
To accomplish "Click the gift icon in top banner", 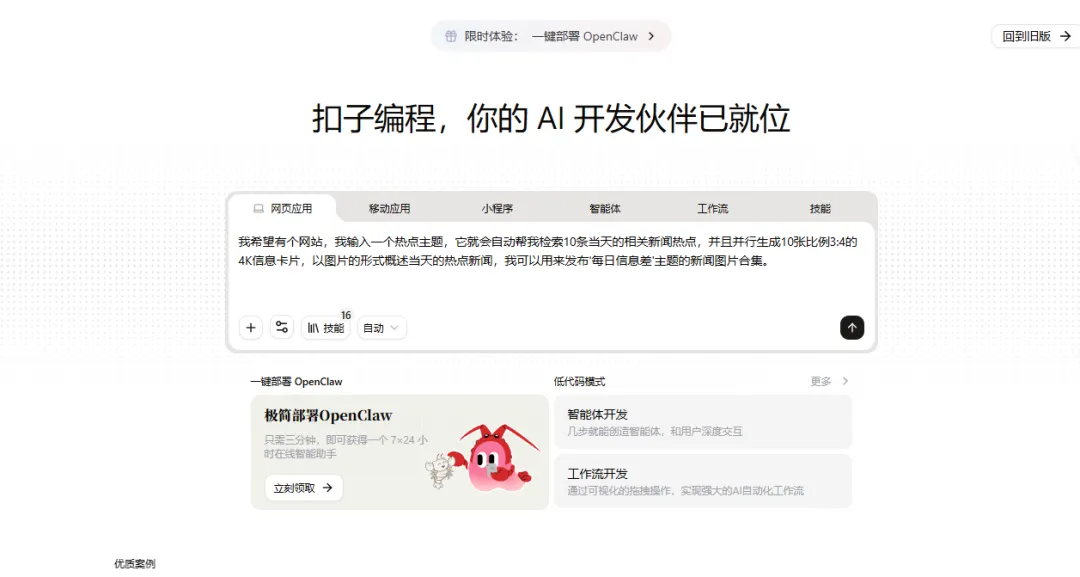I will tap(450, 36).
